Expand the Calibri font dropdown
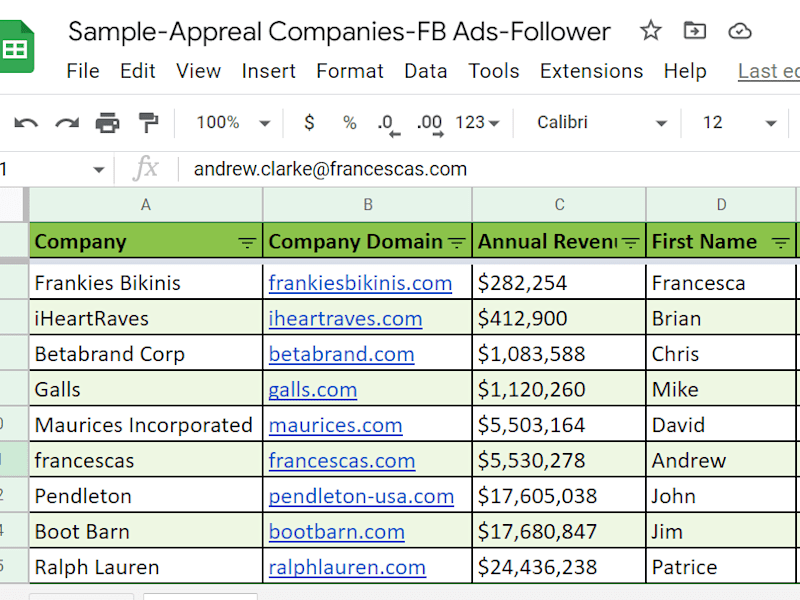Screen dimensions: 800x600 602,122
